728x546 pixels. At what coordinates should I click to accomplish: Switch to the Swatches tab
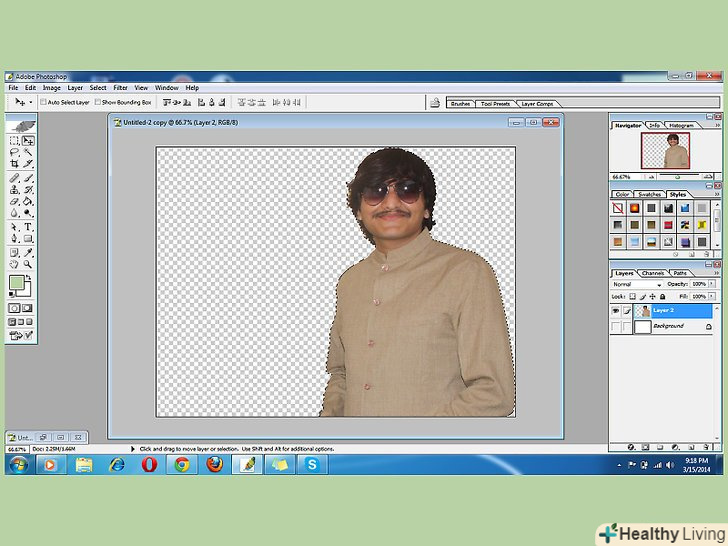(650, 194)
